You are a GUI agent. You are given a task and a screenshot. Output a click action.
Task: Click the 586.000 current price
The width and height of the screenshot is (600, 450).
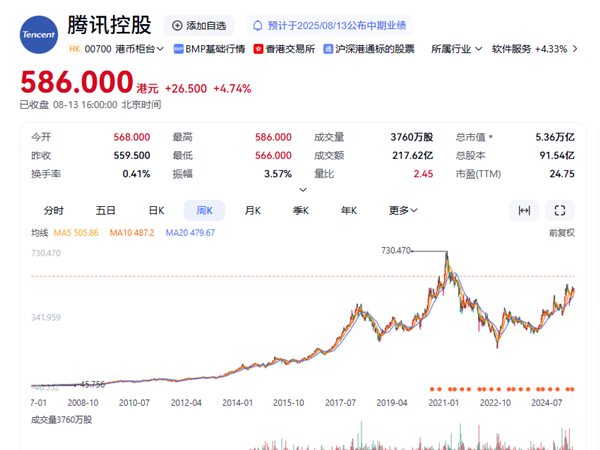point(77,82)
